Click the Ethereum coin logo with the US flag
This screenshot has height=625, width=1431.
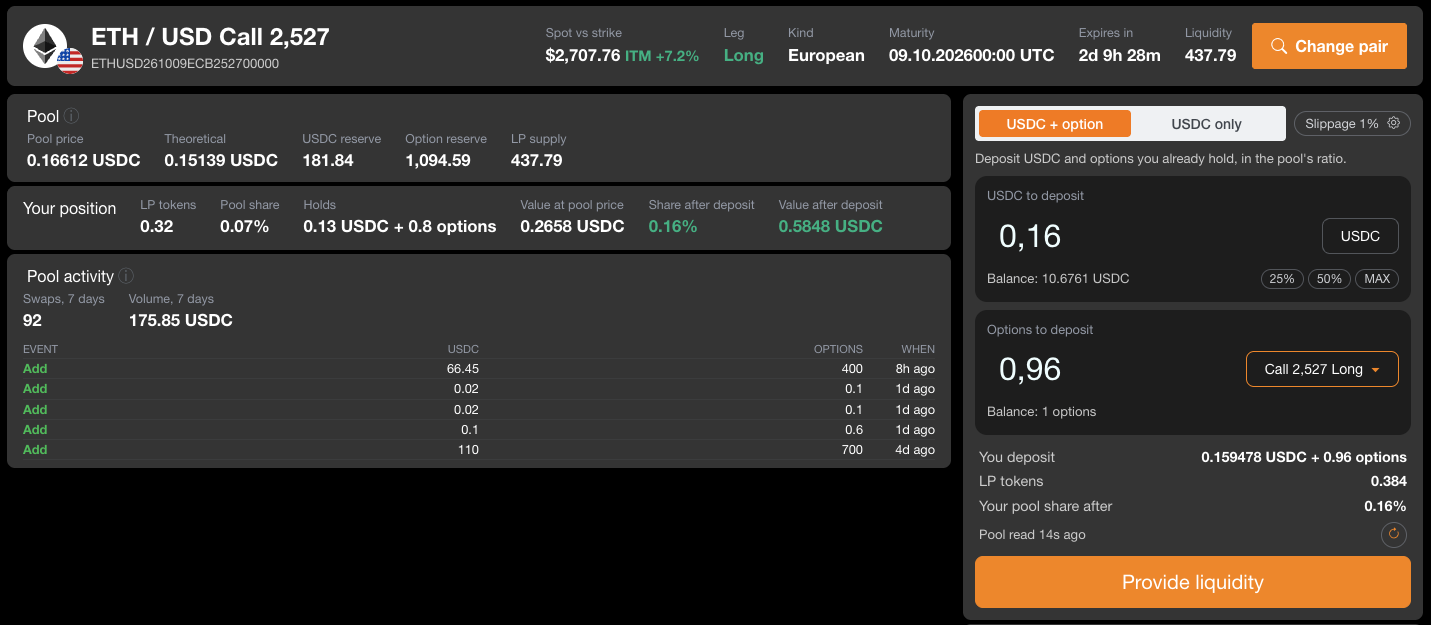pos(52,48)
